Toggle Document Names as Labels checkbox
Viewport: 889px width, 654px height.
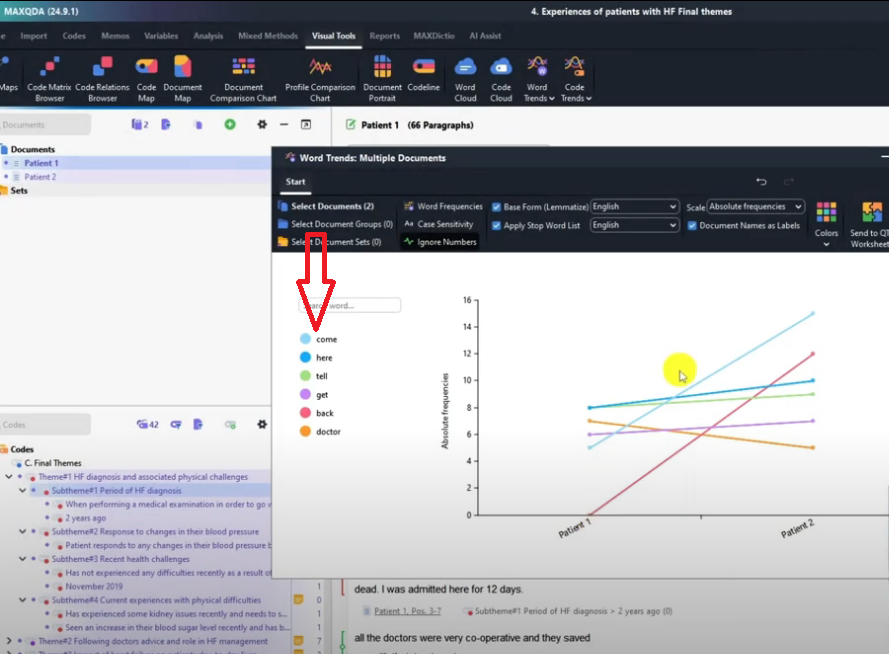[692, 226]
